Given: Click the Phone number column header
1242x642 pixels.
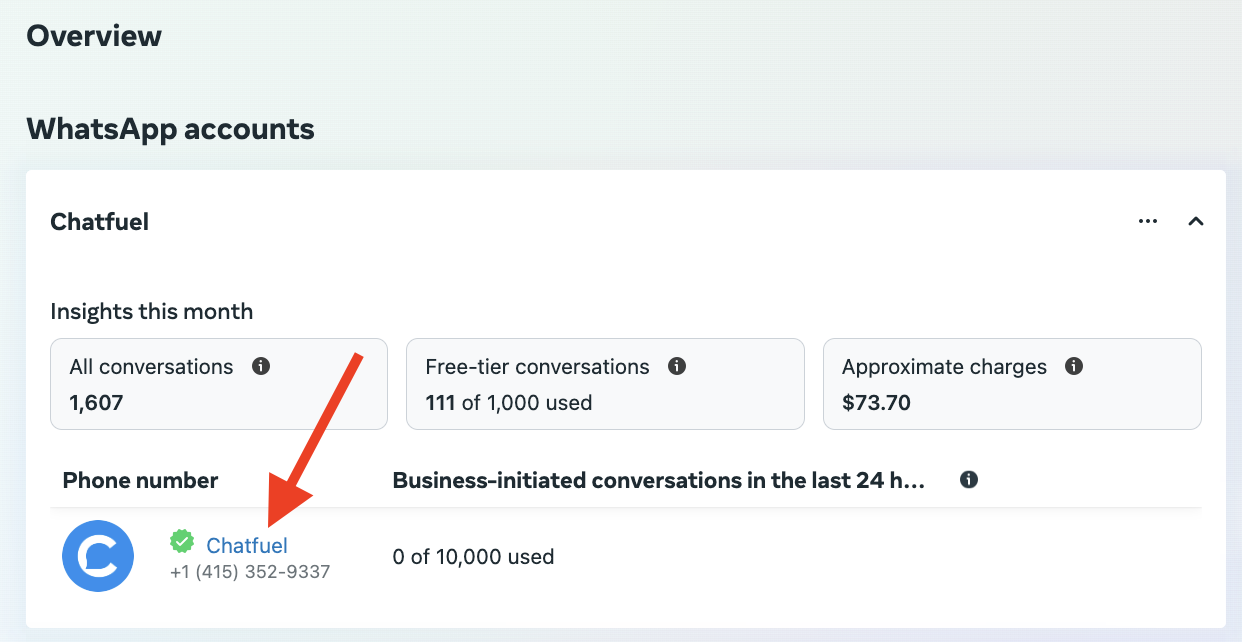Looking at the screenshot, I should [140, 481].
